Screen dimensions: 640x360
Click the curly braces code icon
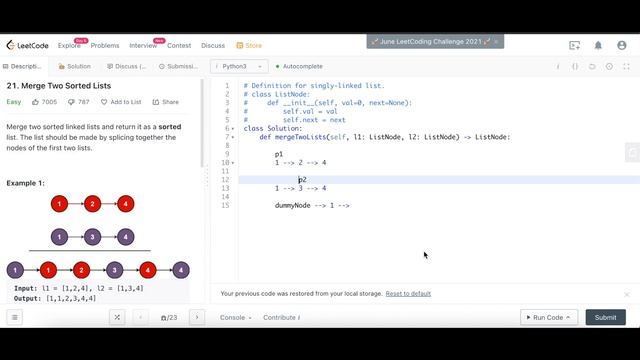coord(575,67)
